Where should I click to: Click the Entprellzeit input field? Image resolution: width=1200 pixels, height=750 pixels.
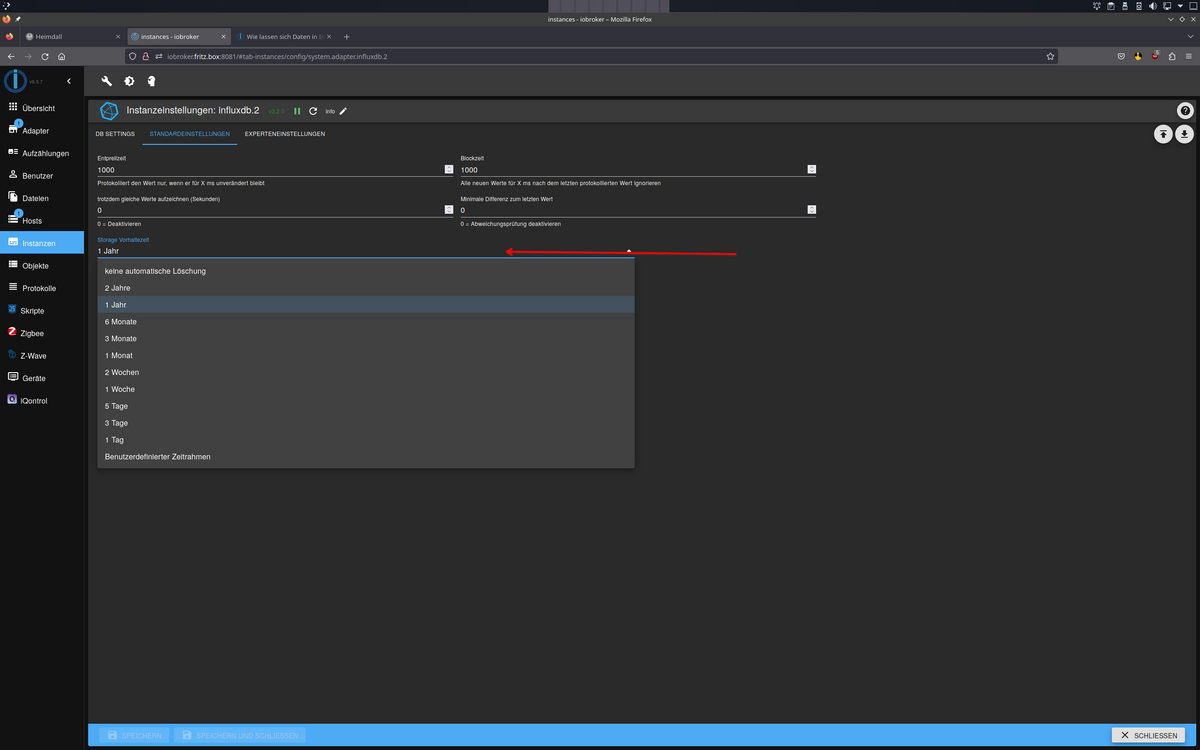click(x=275, y=170)
